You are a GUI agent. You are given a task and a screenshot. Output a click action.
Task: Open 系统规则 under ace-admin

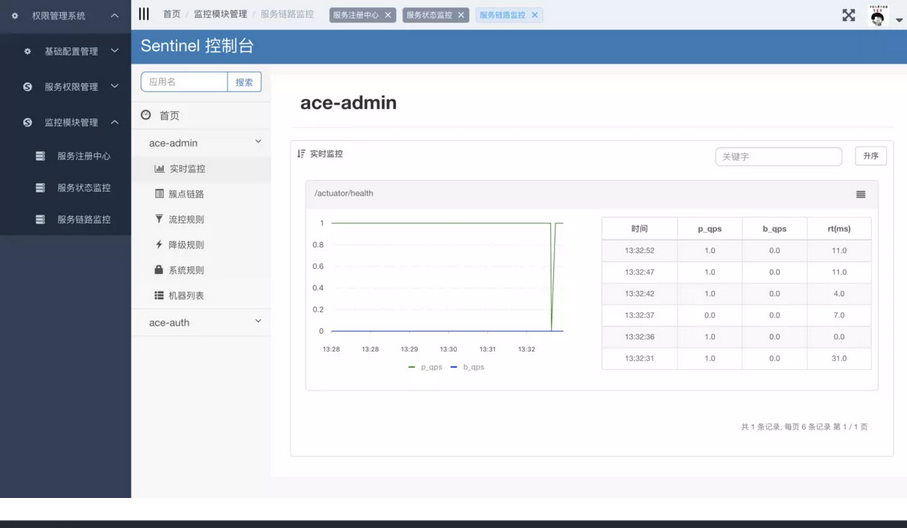coord(186,270)
